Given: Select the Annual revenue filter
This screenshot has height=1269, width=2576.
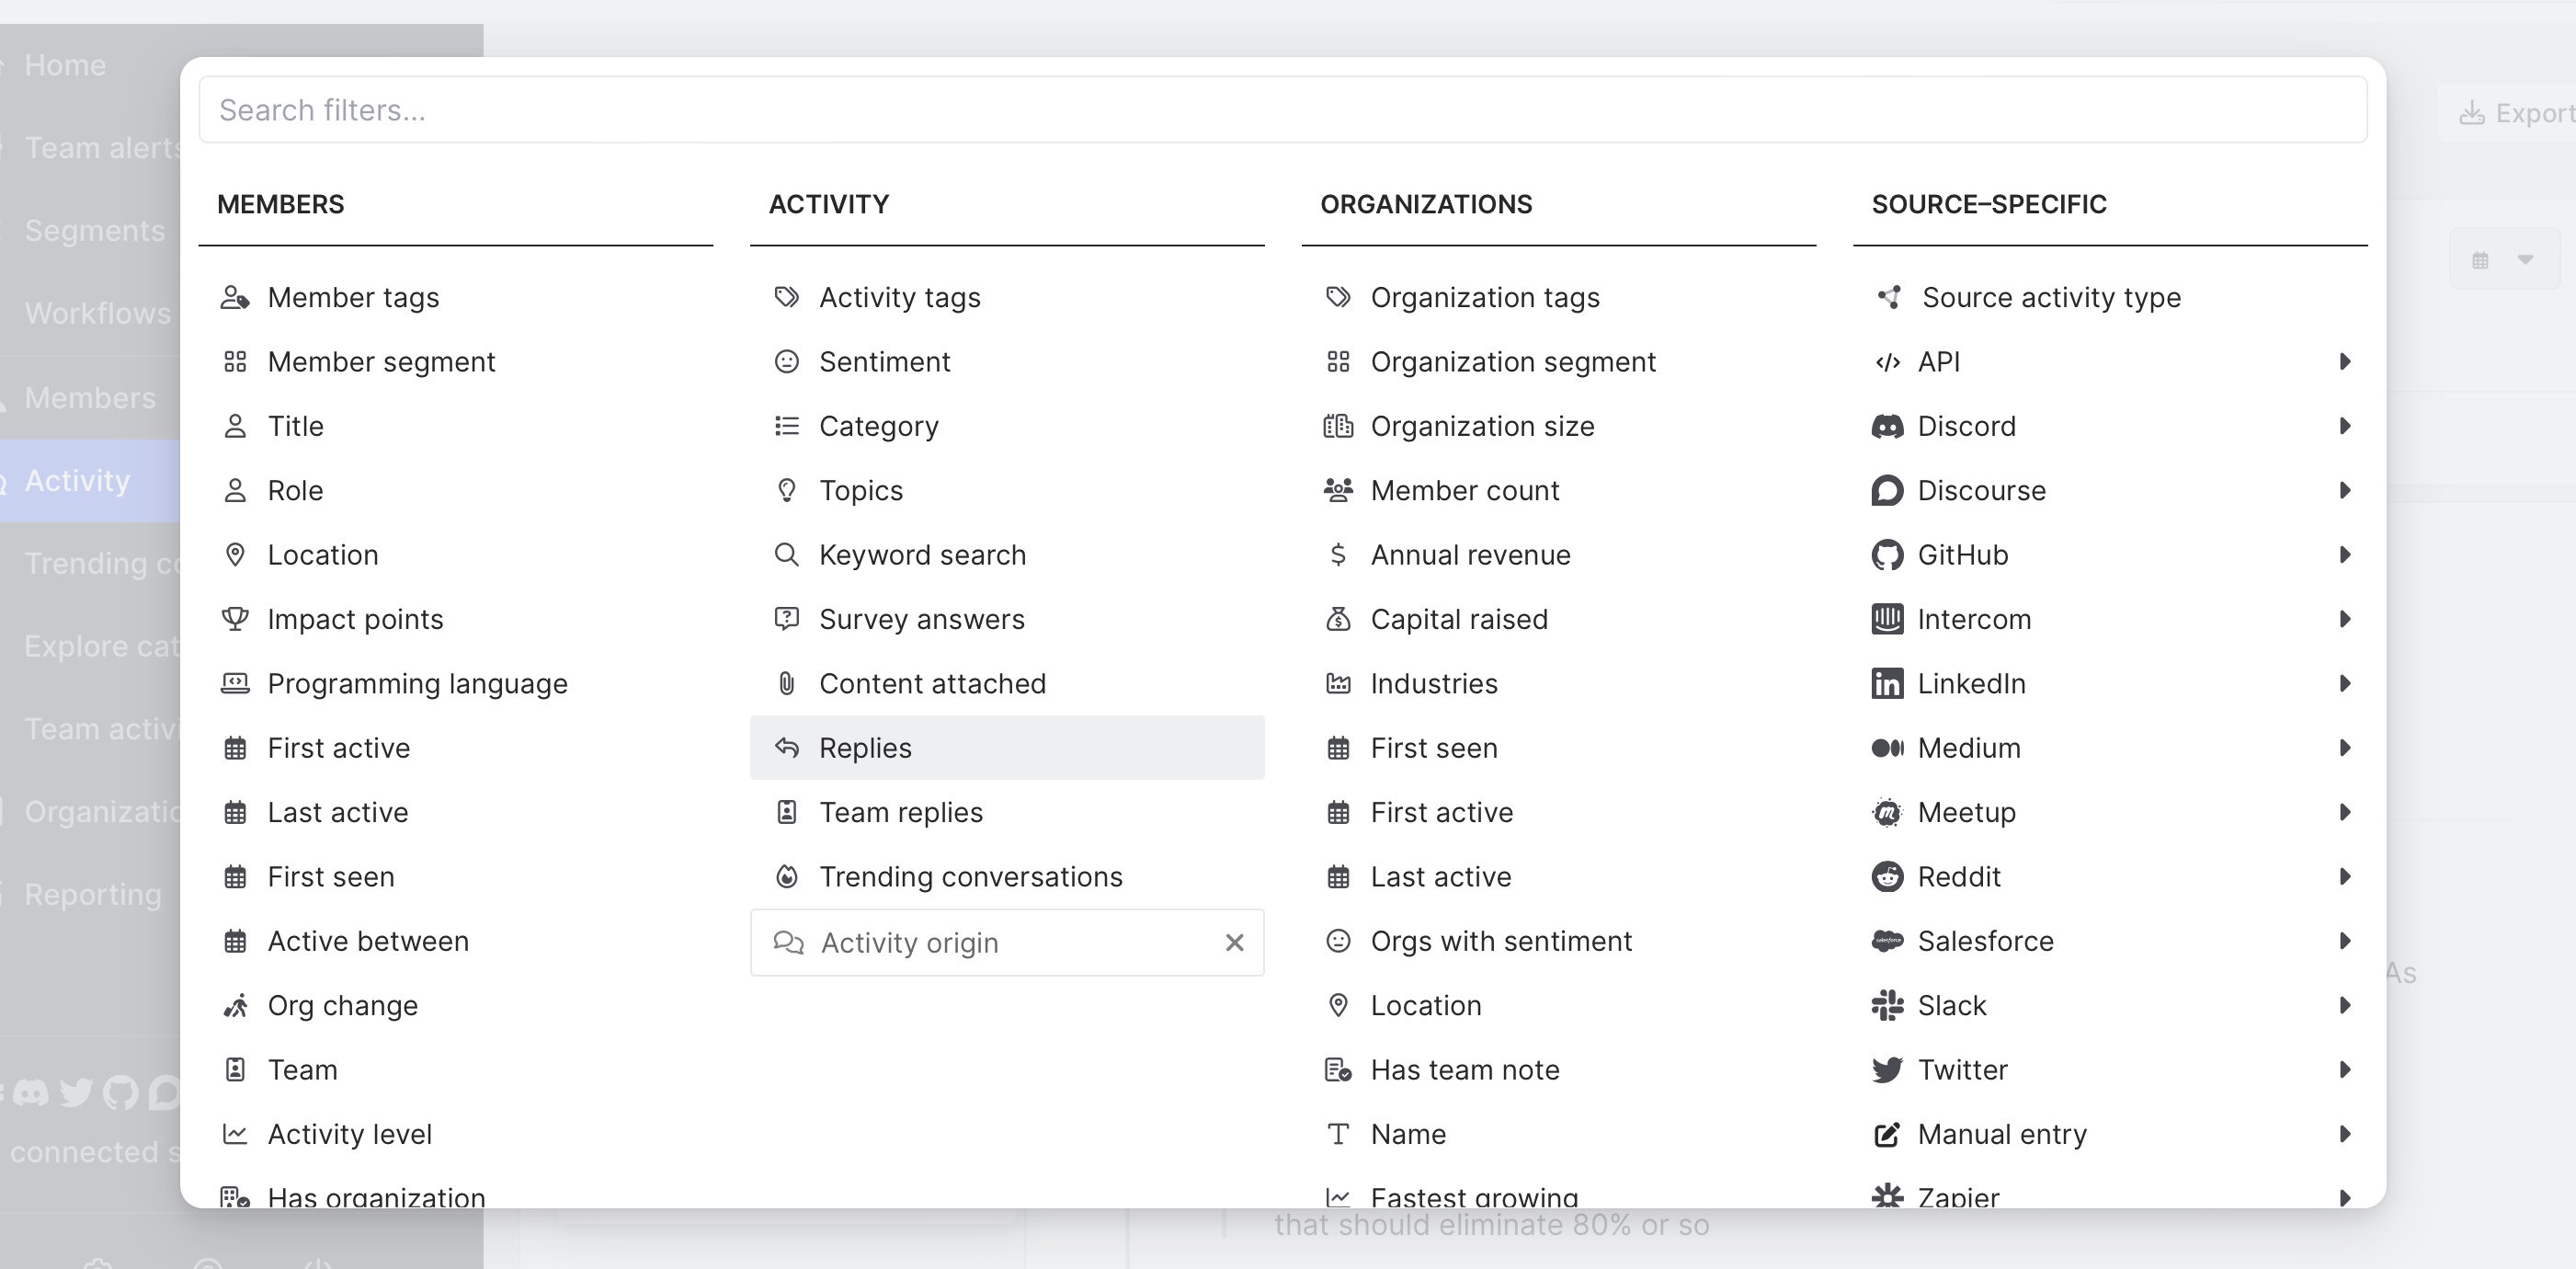Looking at the screenshot, I should [1470, 555].
